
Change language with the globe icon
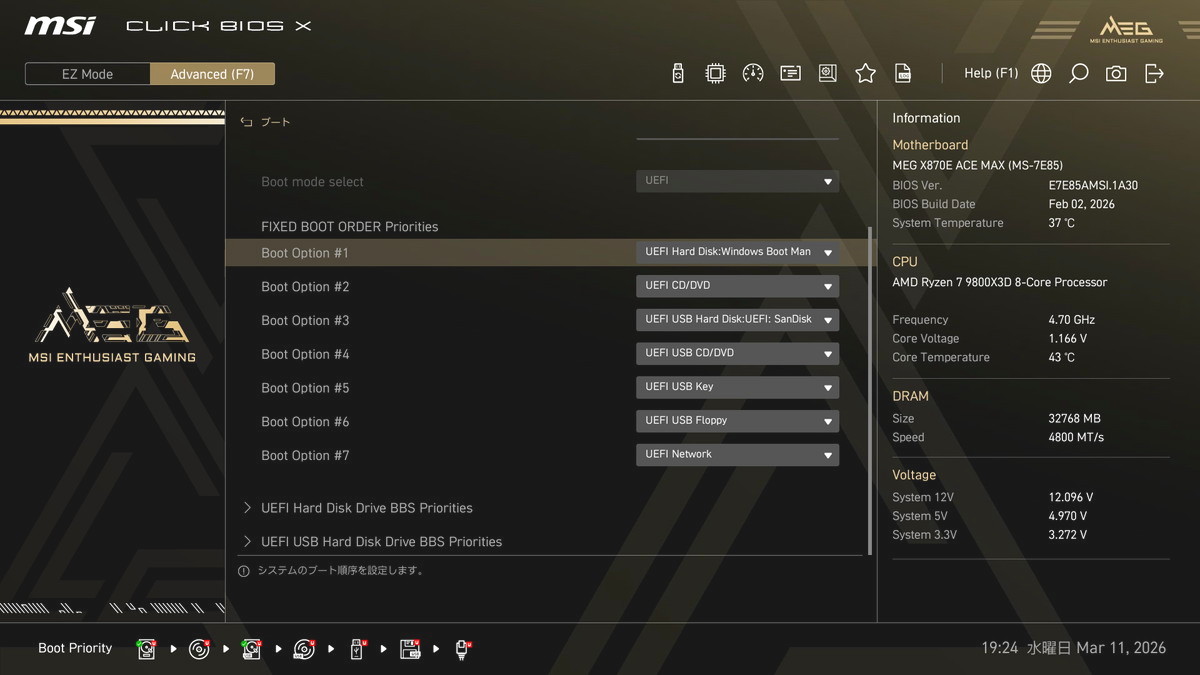click(1041, 73)
